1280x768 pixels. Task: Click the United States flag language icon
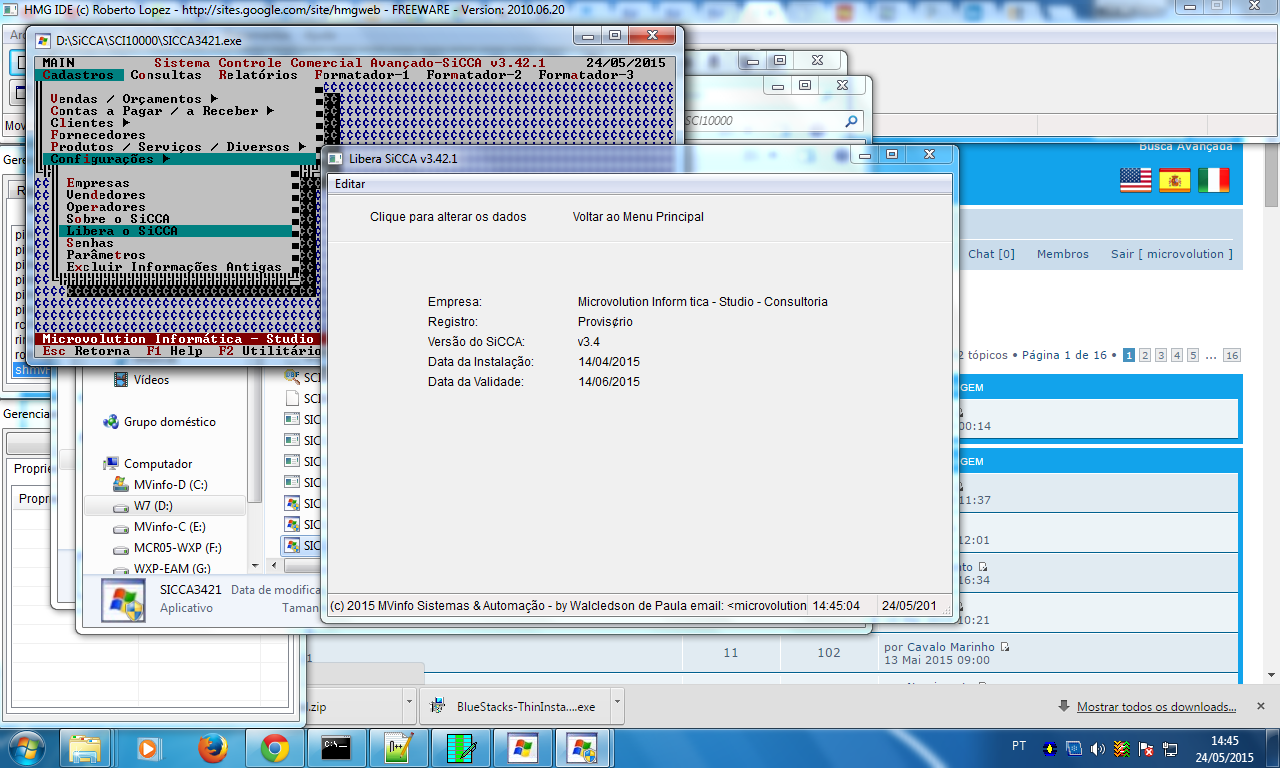click(1135, 180)
